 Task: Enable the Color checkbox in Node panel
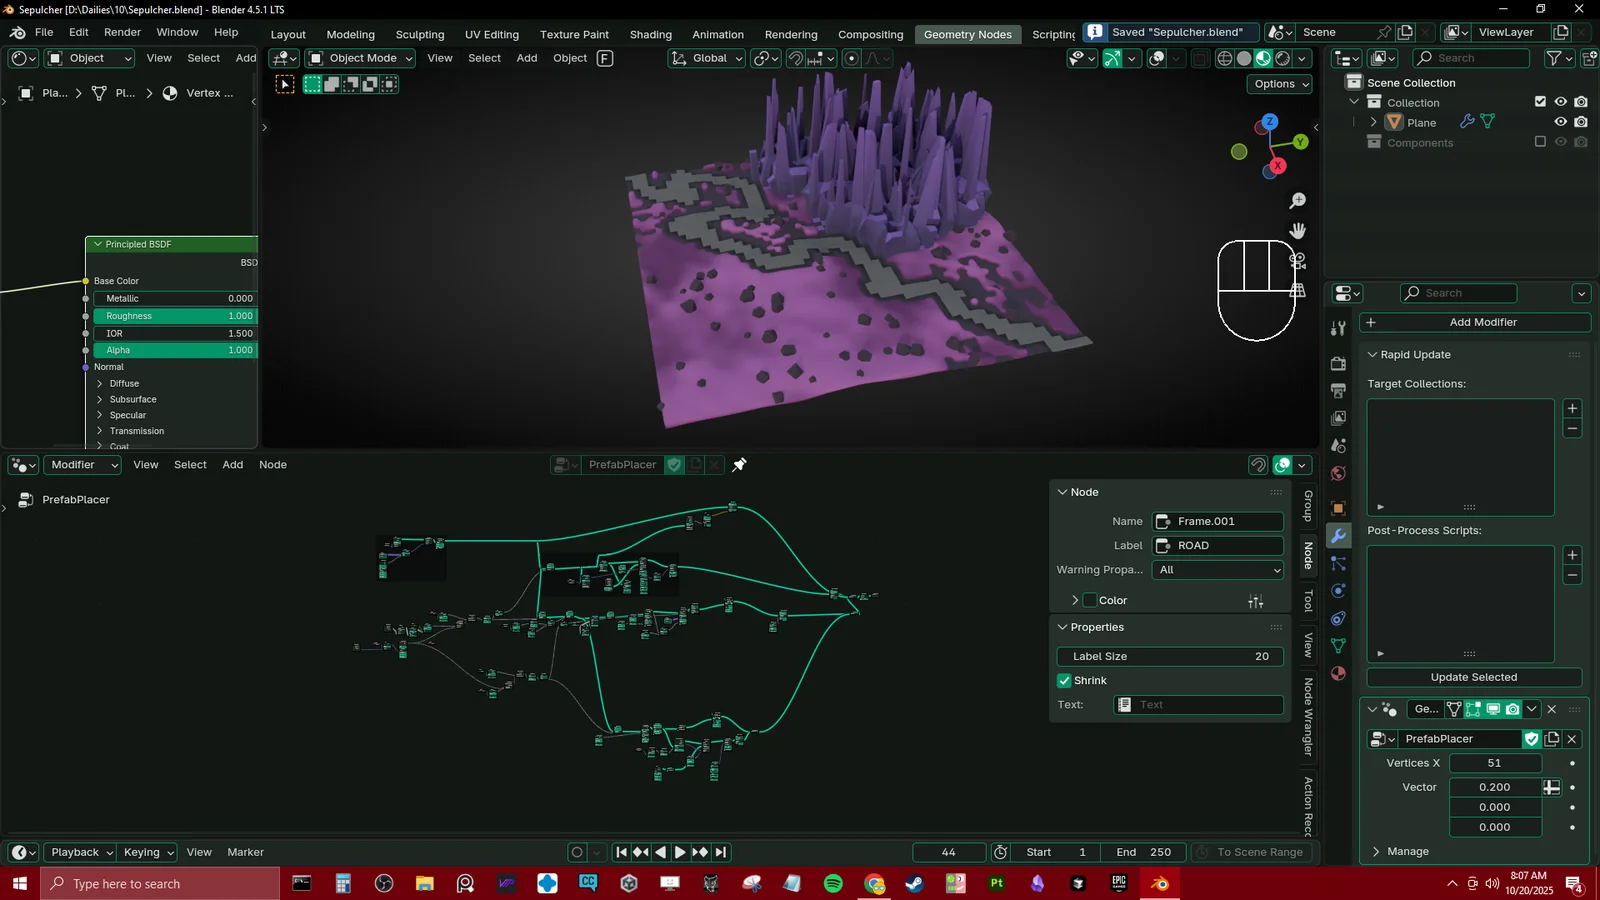pos(1089,600)
